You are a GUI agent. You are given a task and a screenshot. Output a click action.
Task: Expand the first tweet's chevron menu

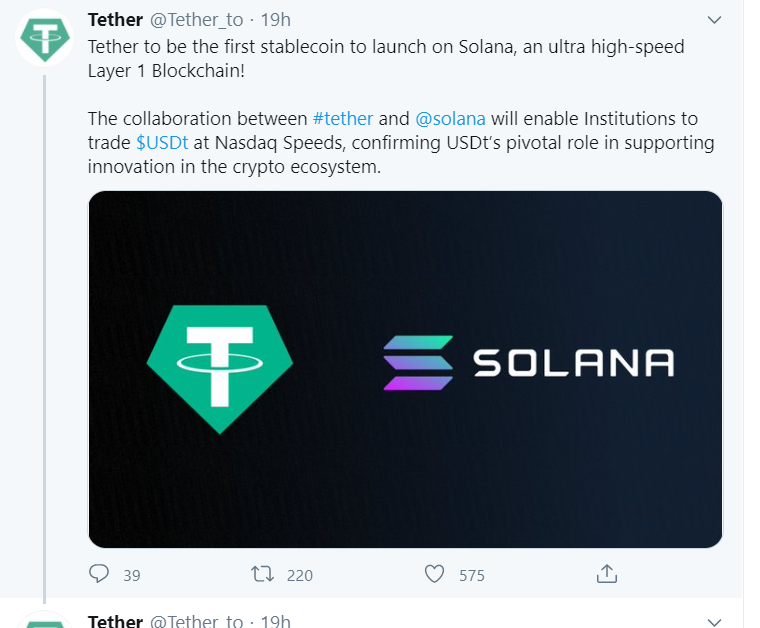714,20
